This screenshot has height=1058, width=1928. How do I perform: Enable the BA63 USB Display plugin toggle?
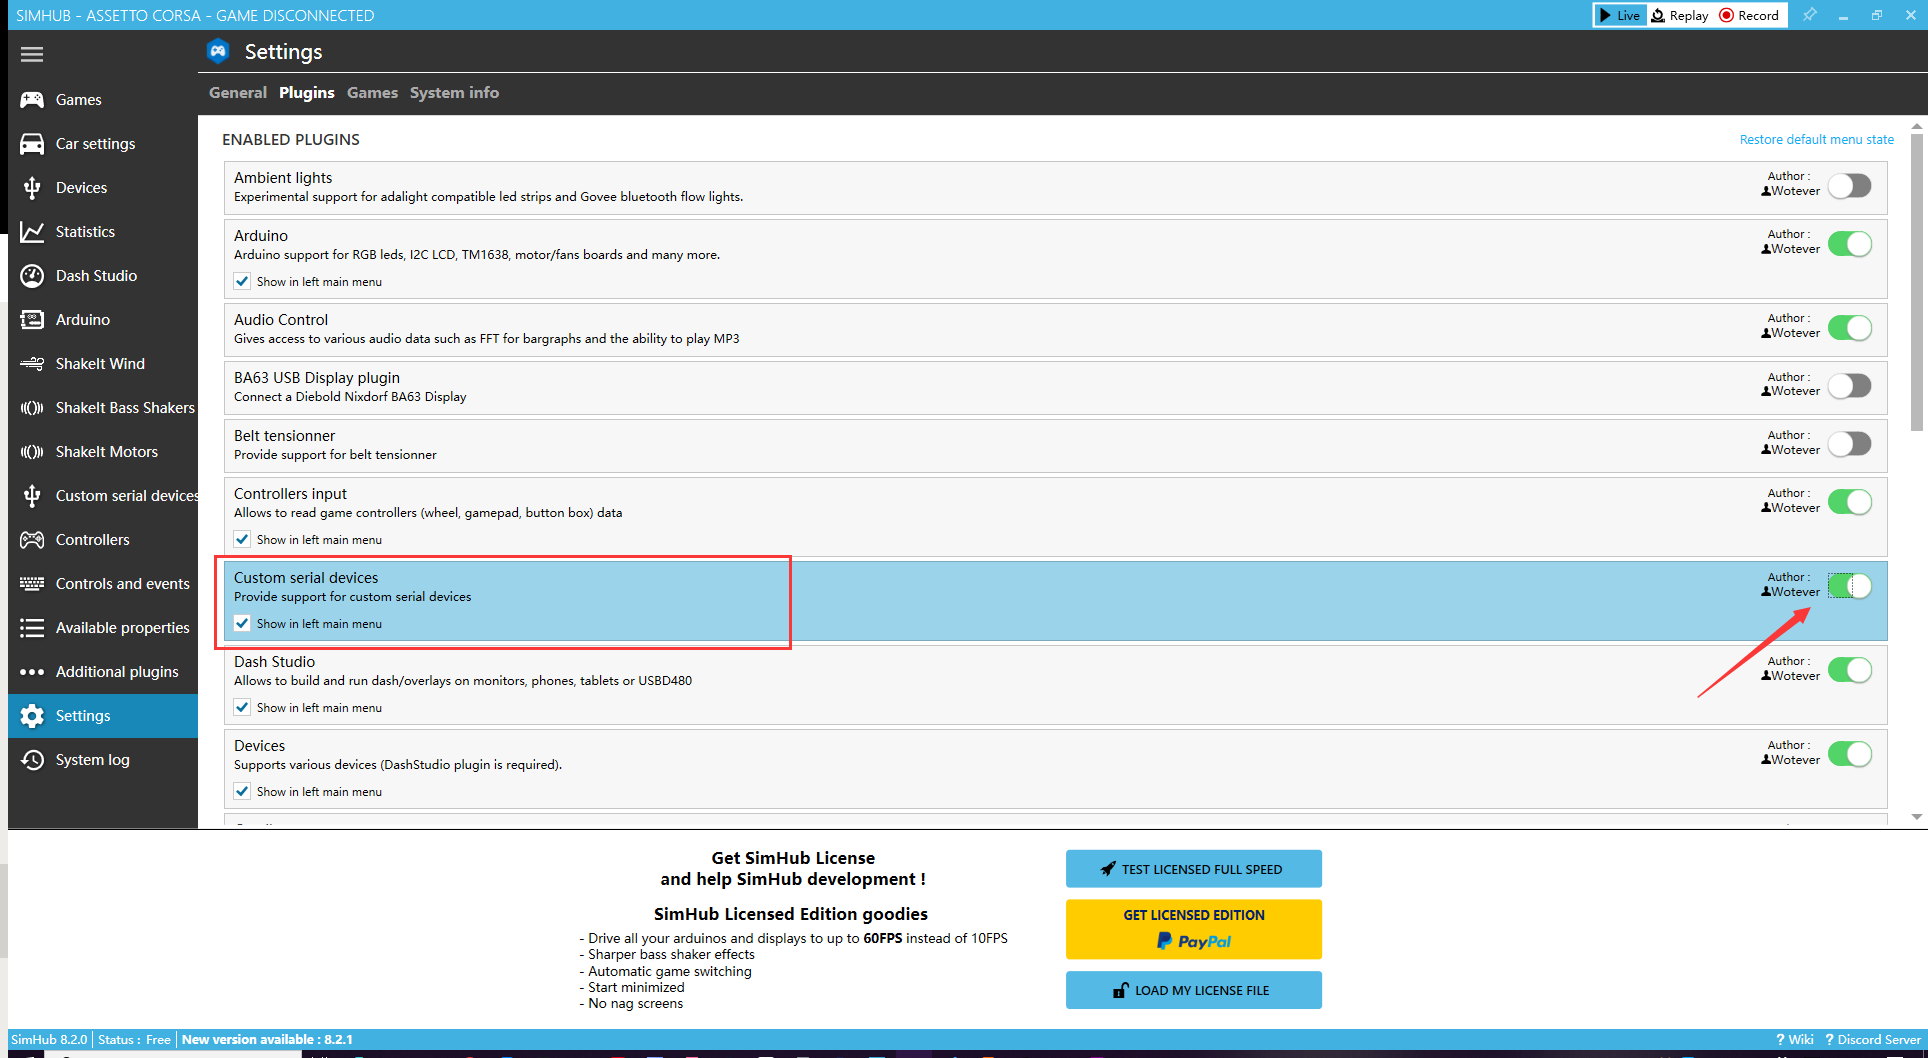tap(1850, 386)
